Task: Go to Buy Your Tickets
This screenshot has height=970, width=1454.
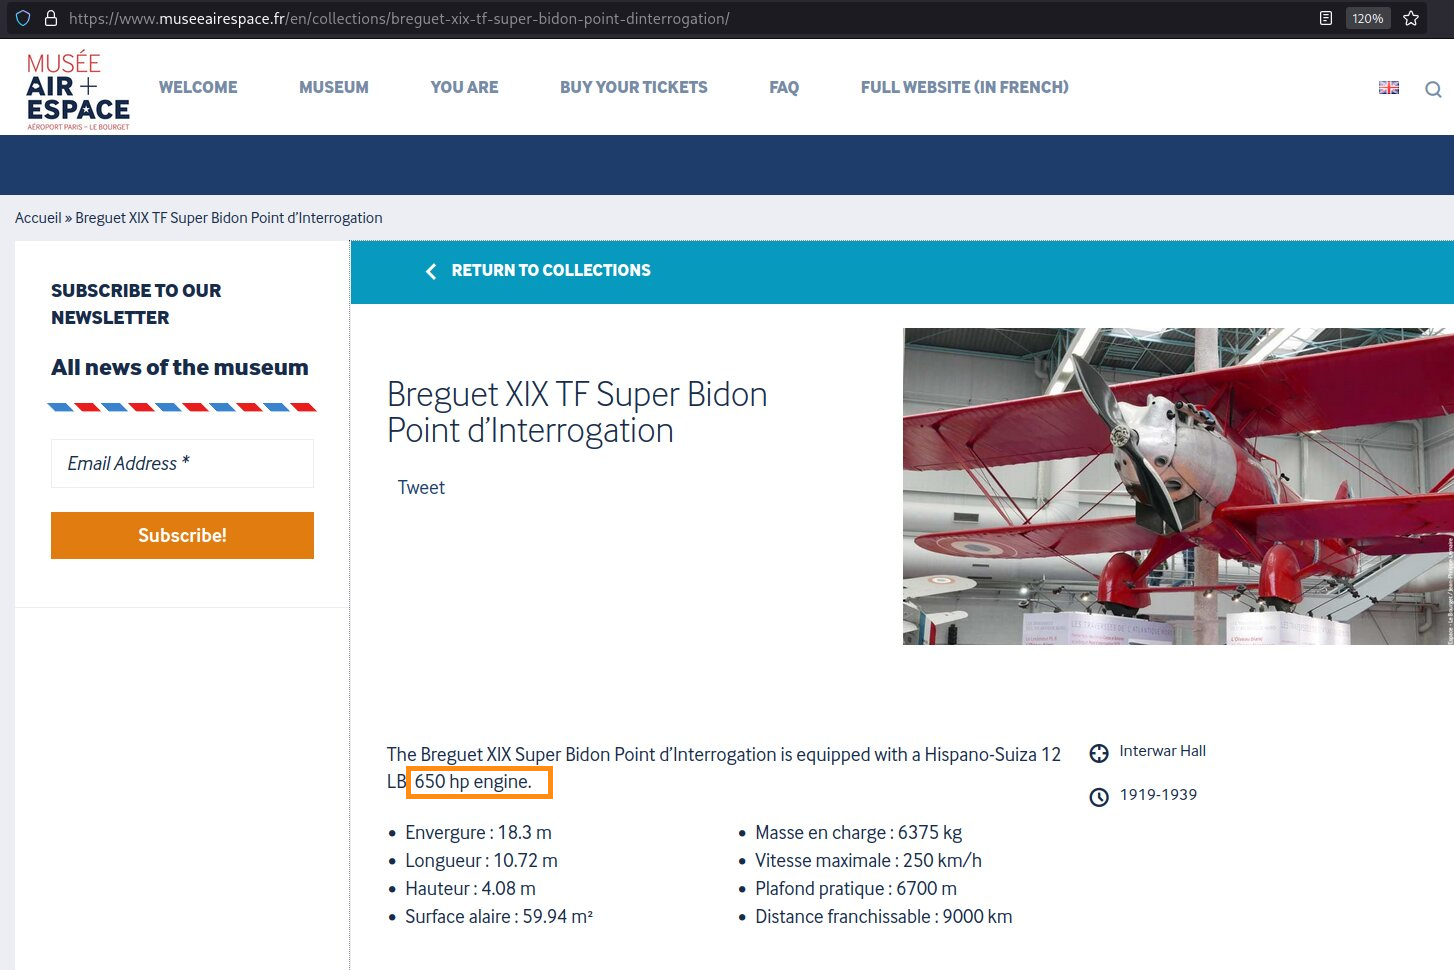Action: click(x=634, y=87)
